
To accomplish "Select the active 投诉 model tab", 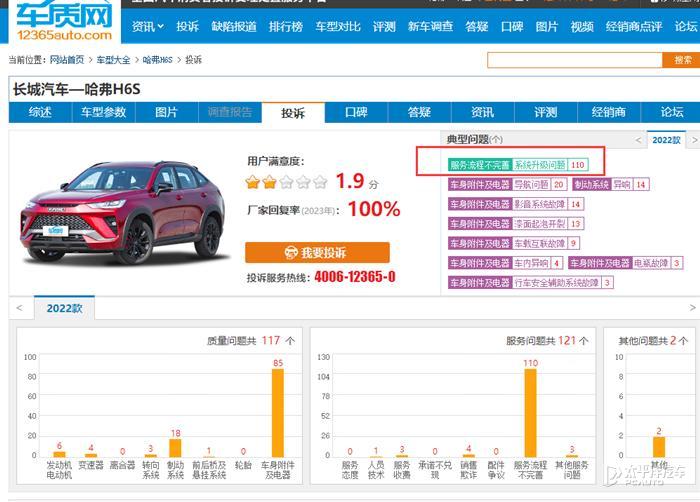I will (x=293, y=113).
